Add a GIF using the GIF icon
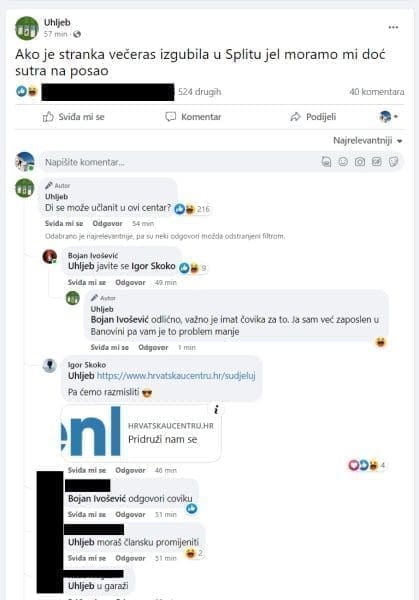The width and height of the screenshot is (419, 600). [377, 162]
